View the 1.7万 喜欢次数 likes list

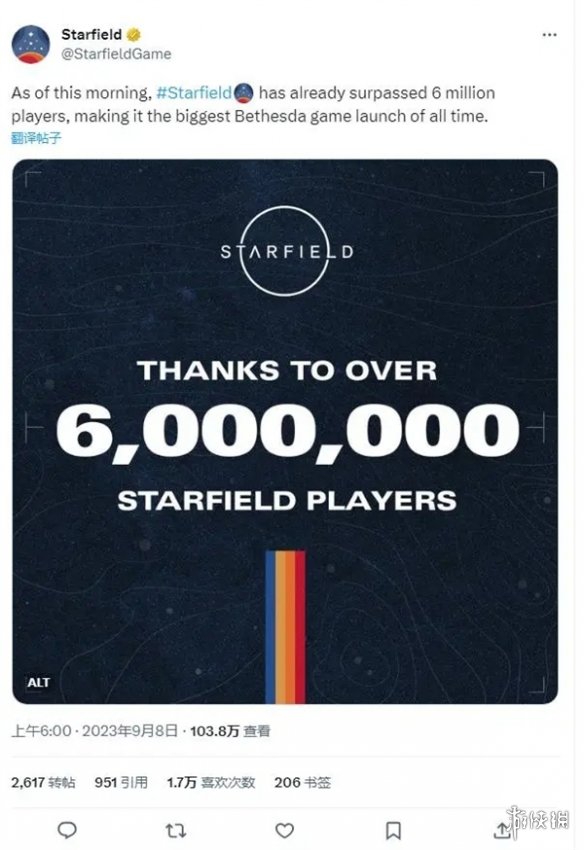coord(211,782)
